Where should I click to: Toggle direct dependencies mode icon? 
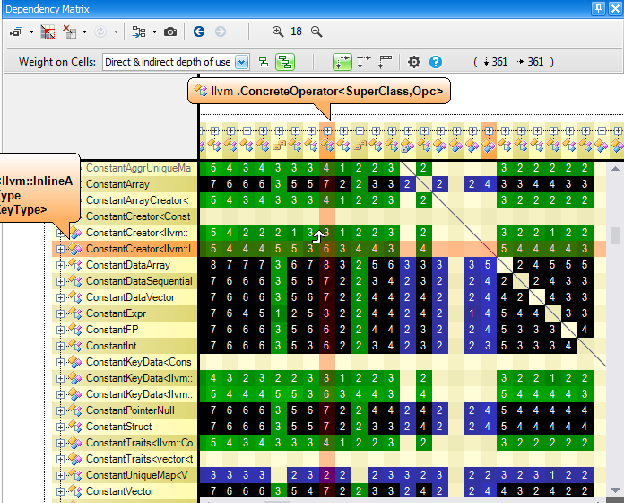[263, 62]
